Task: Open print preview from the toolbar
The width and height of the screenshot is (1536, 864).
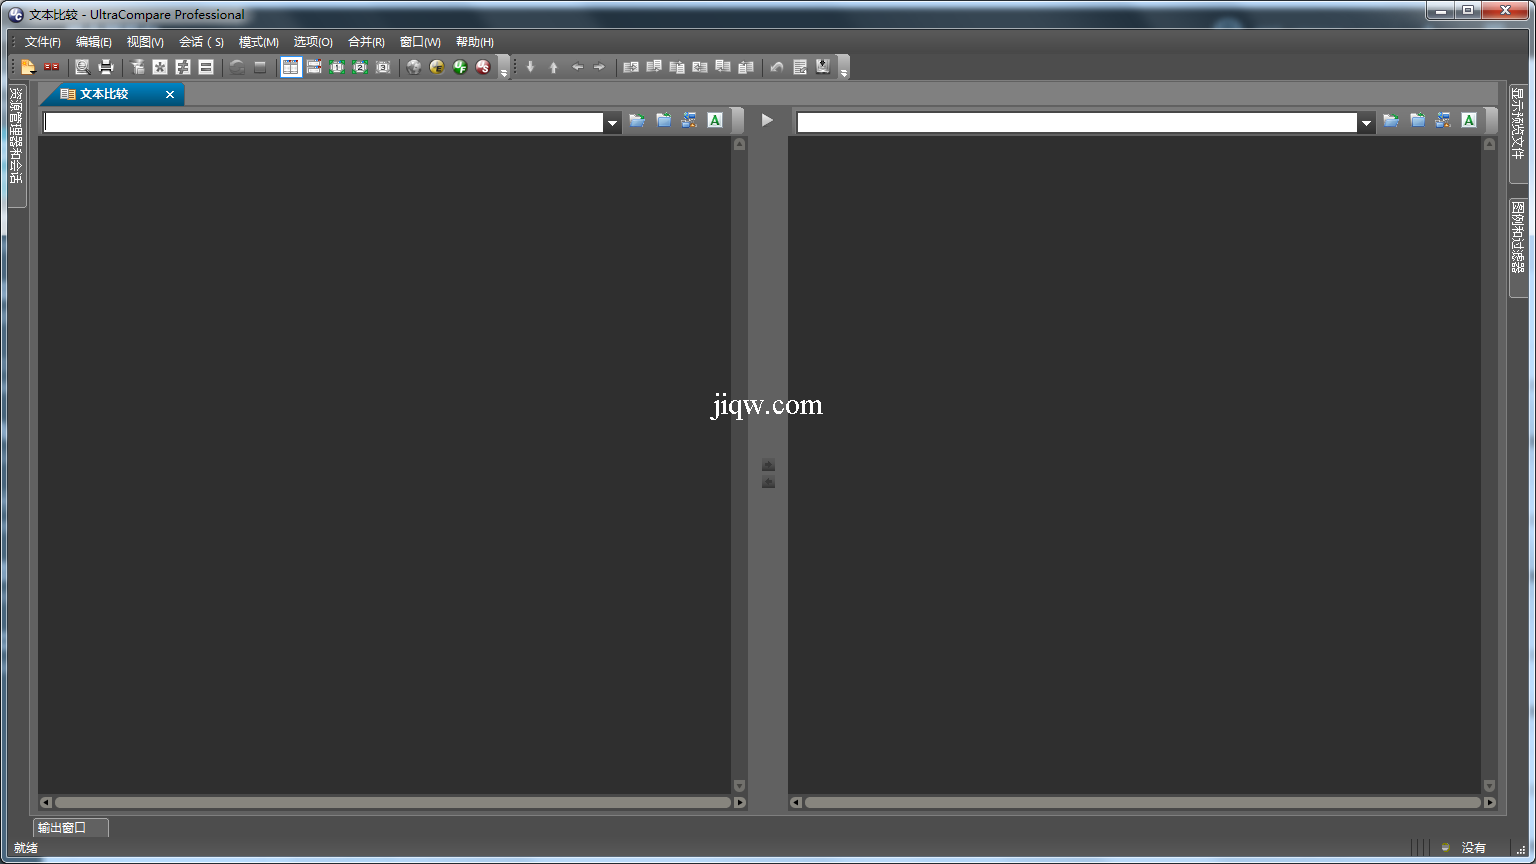Action: tap(82, 67)
